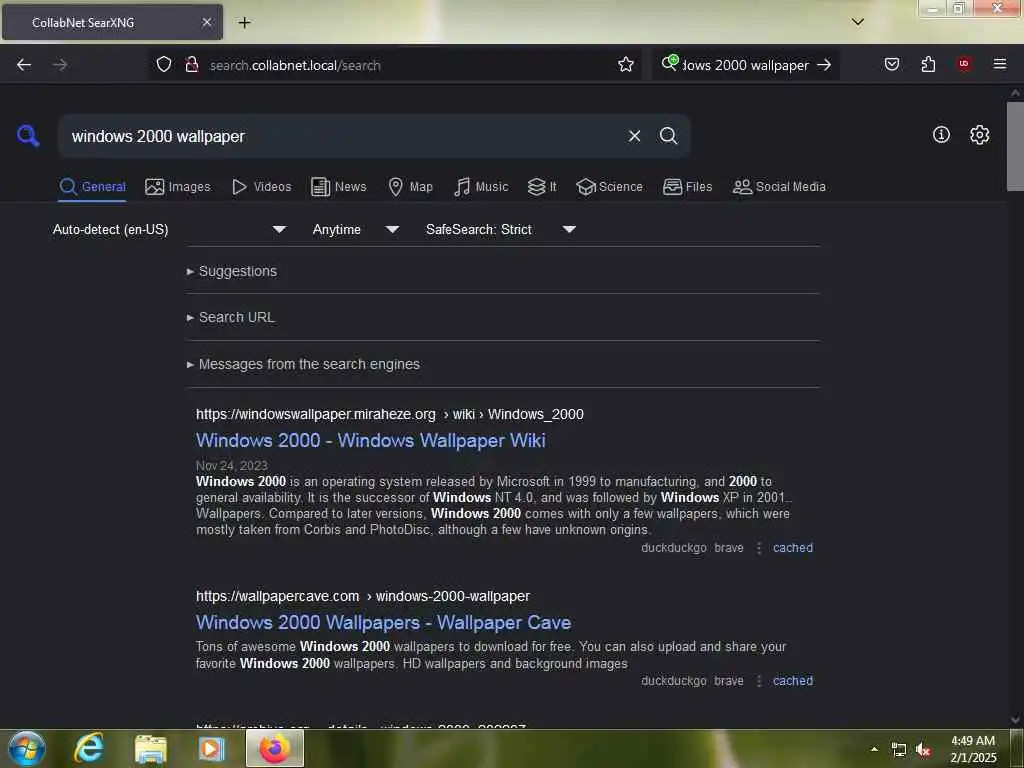Switch to the Files tab
The image size is (1024, 768).
pos(687,187)
